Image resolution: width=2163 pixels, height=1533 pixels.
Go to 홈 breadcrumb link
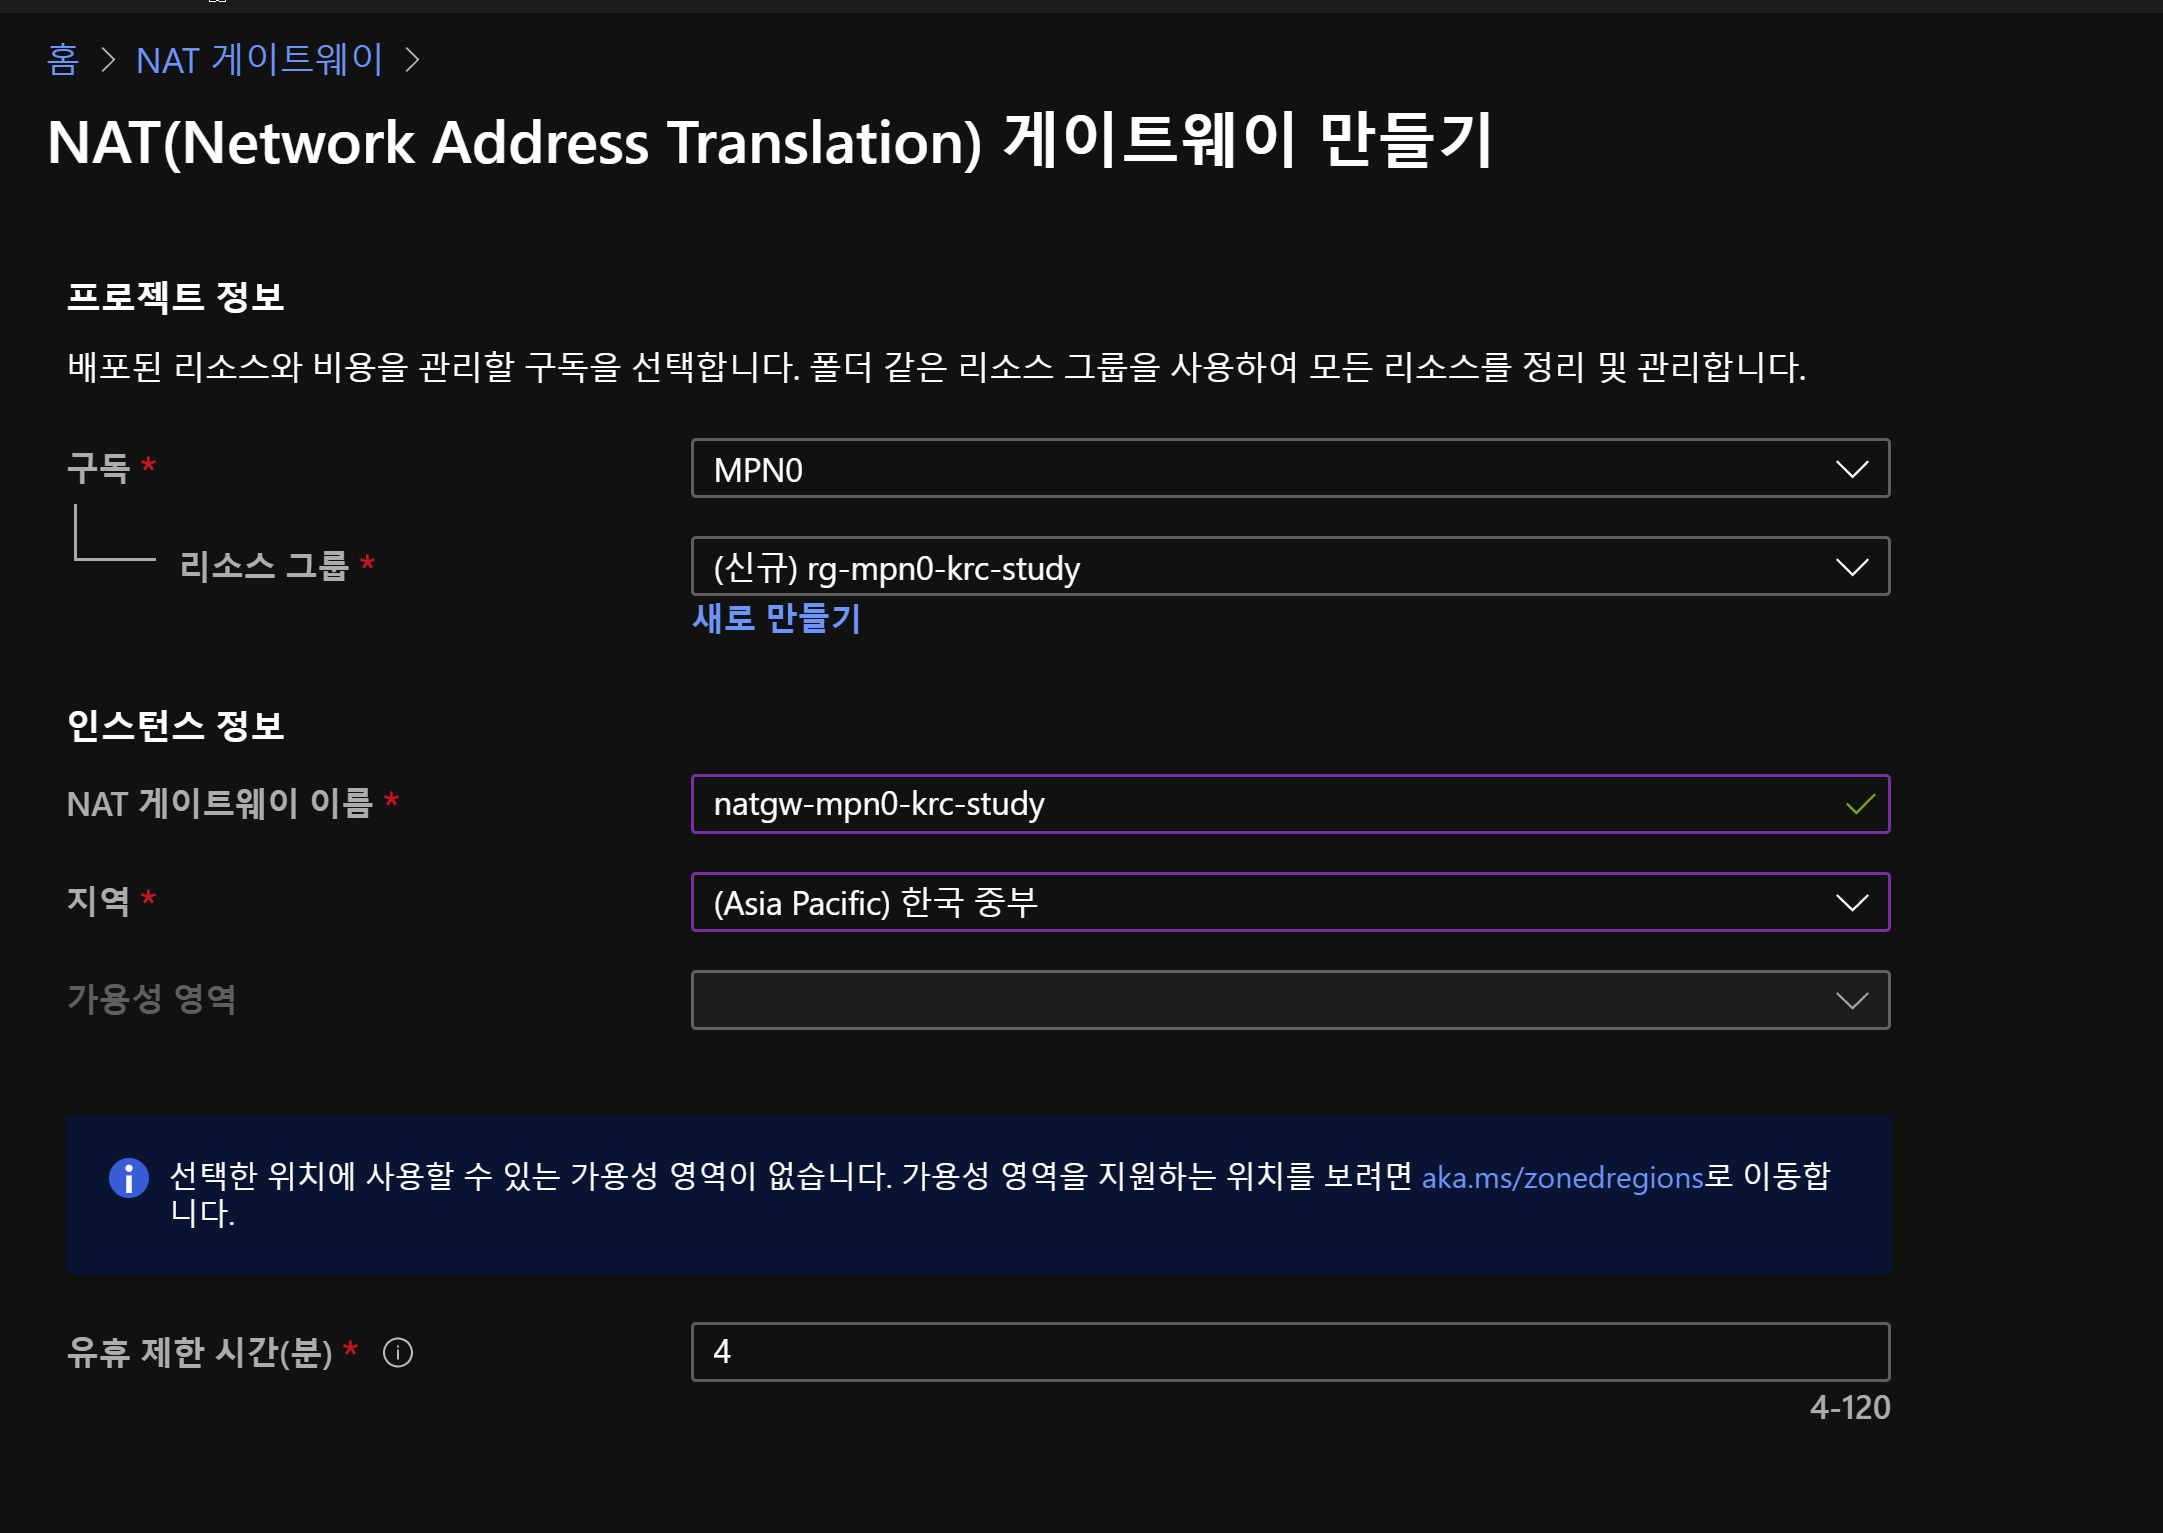(63, 60)
